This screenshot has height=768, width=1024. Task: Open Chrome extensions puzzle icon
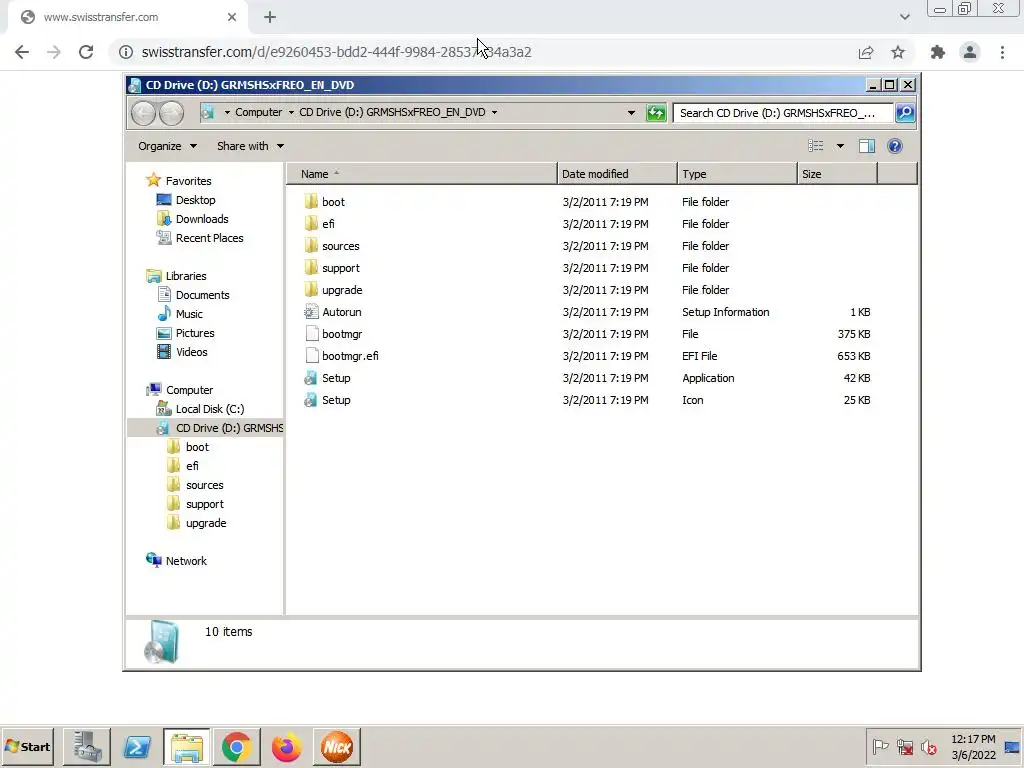pos(938,52)
